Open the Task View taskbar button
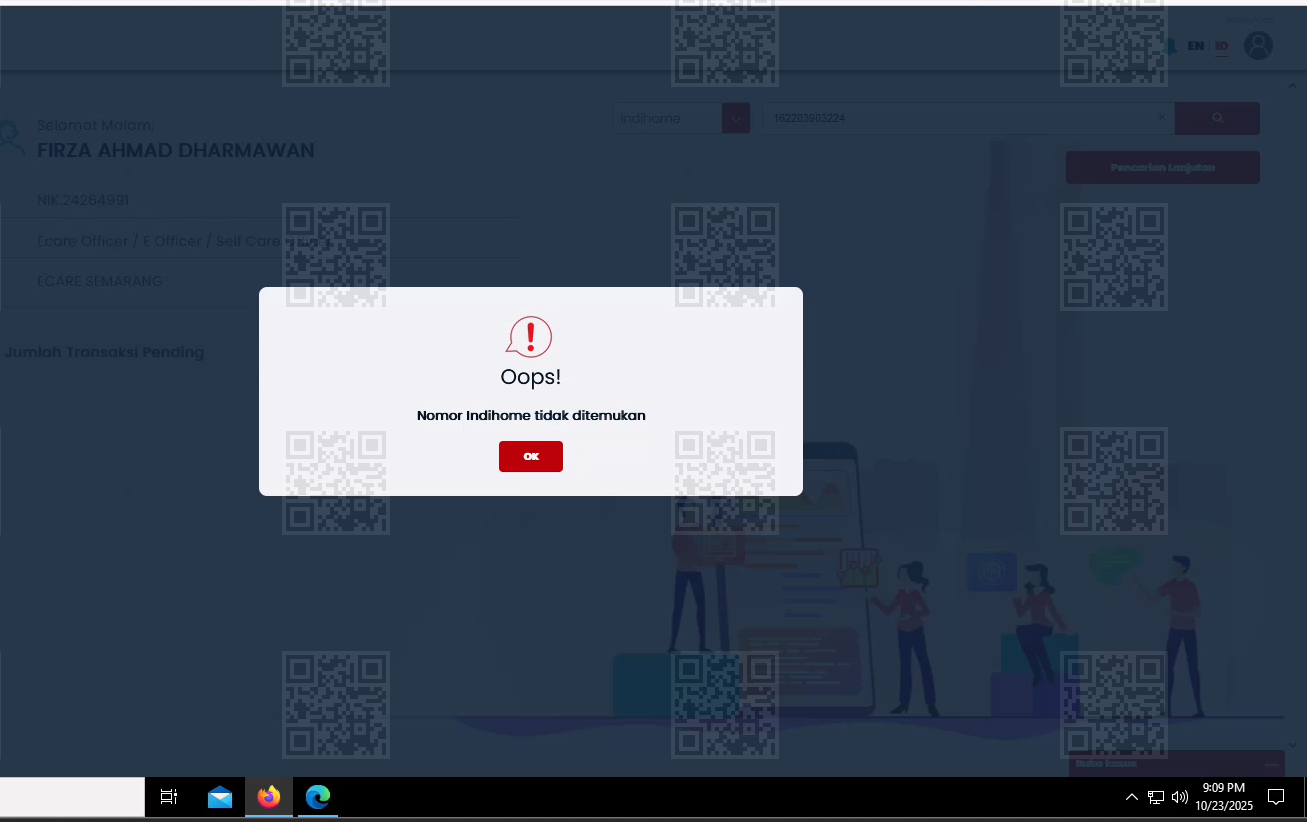Screen dimensions: 1307x822 (x=169, y=797)
